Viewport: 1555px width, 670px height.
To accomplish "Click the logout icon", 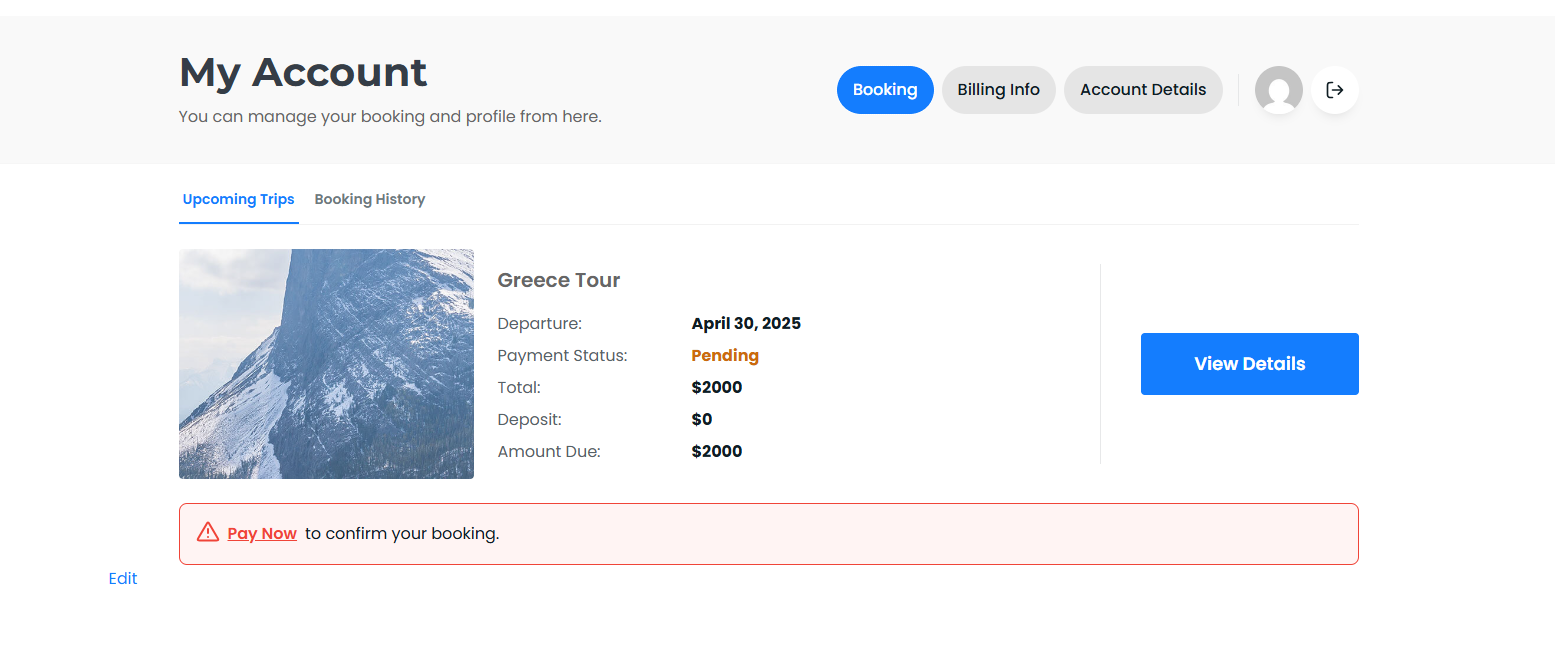I will click(1335, 90).
